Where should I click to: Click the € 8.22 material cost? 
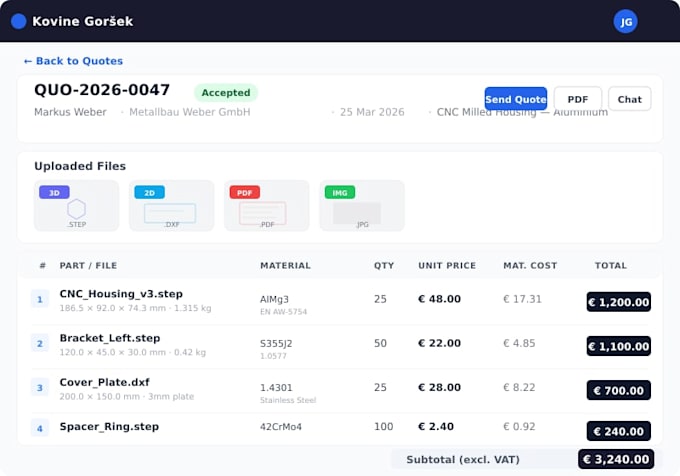coord(519,387)
